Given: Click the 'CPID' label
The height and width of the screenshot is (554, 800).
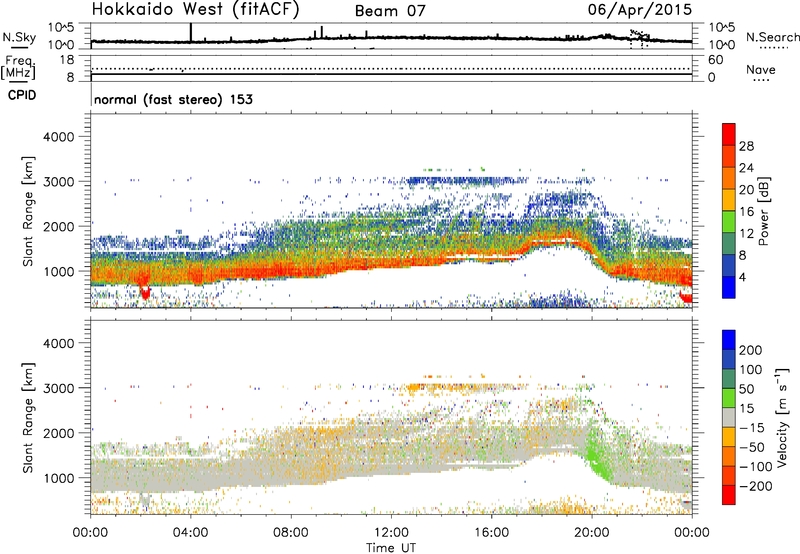Looking at the screenshot, I should (22, 95).
